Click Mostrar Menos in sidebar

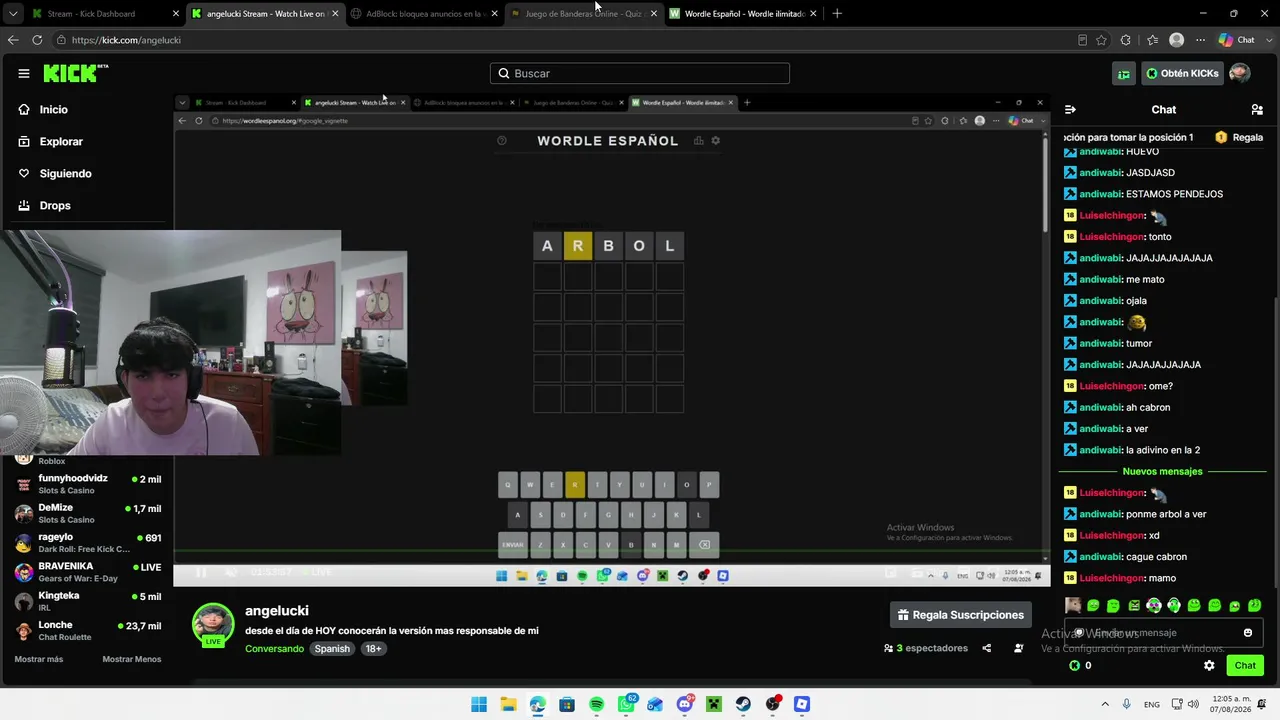[131, 659]
